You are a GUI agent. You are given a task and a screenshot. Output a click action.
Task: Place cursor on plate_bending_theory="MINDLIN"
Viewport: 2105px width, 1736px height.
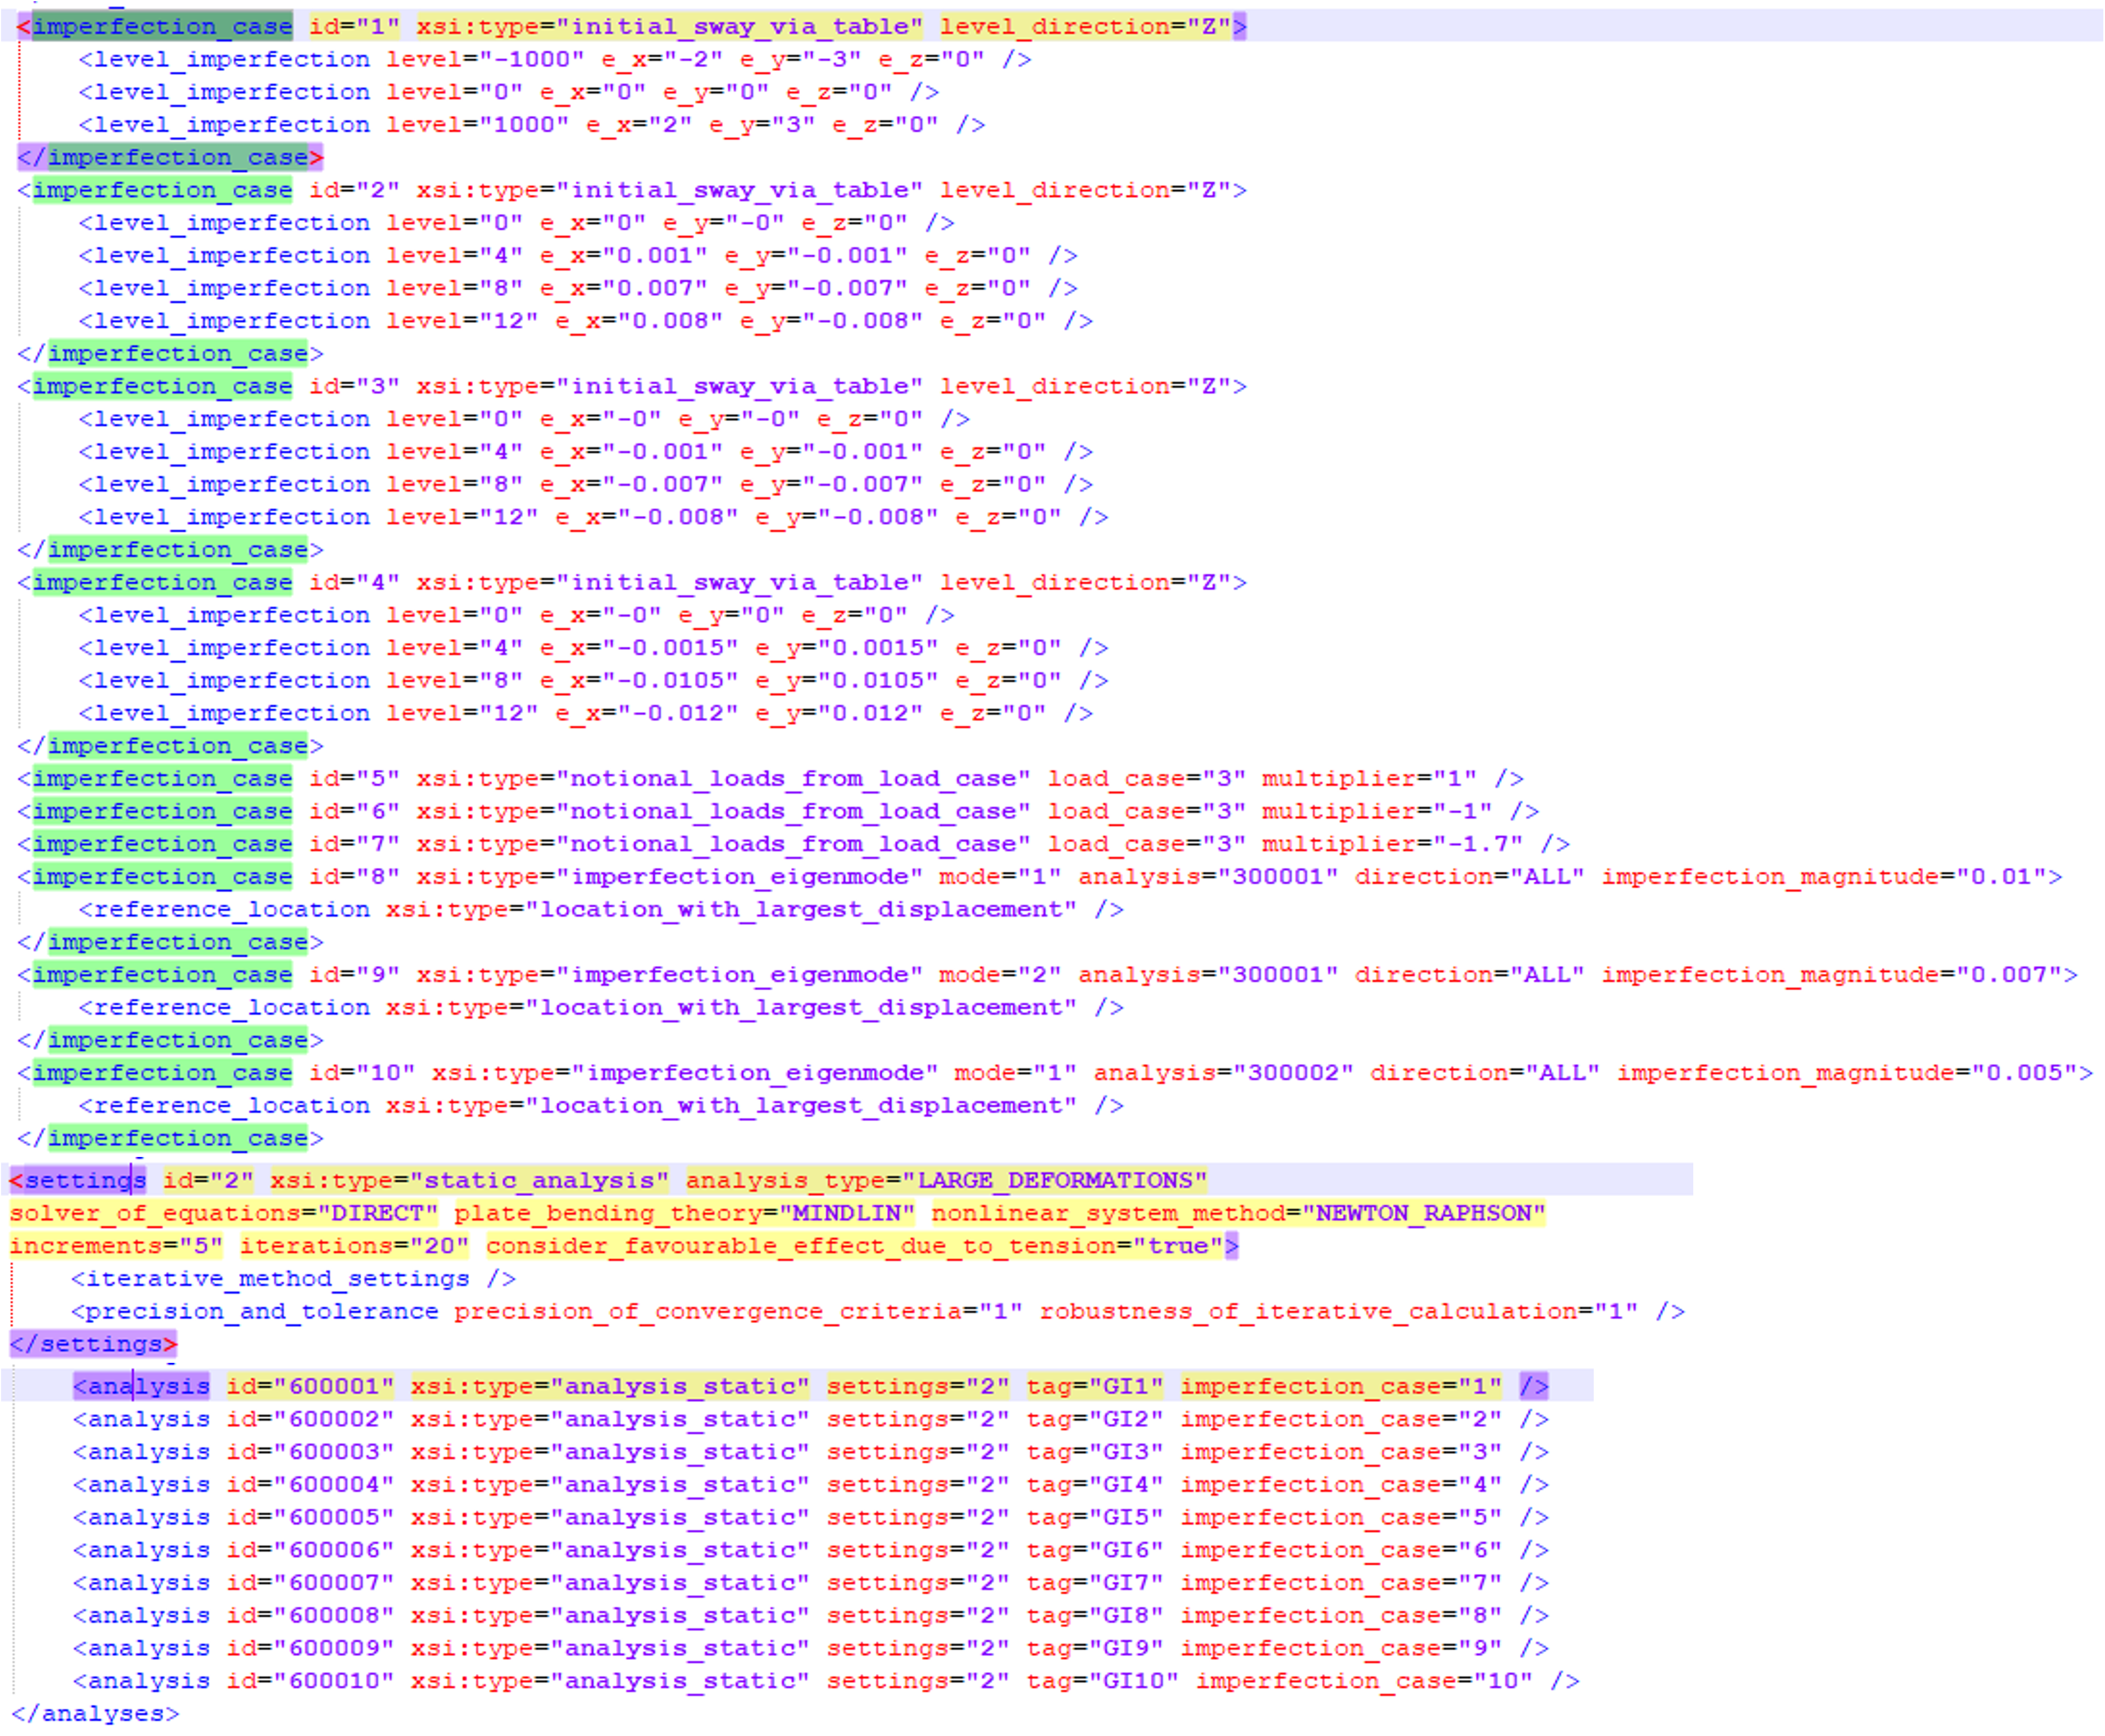click(x=684, y=1213)
